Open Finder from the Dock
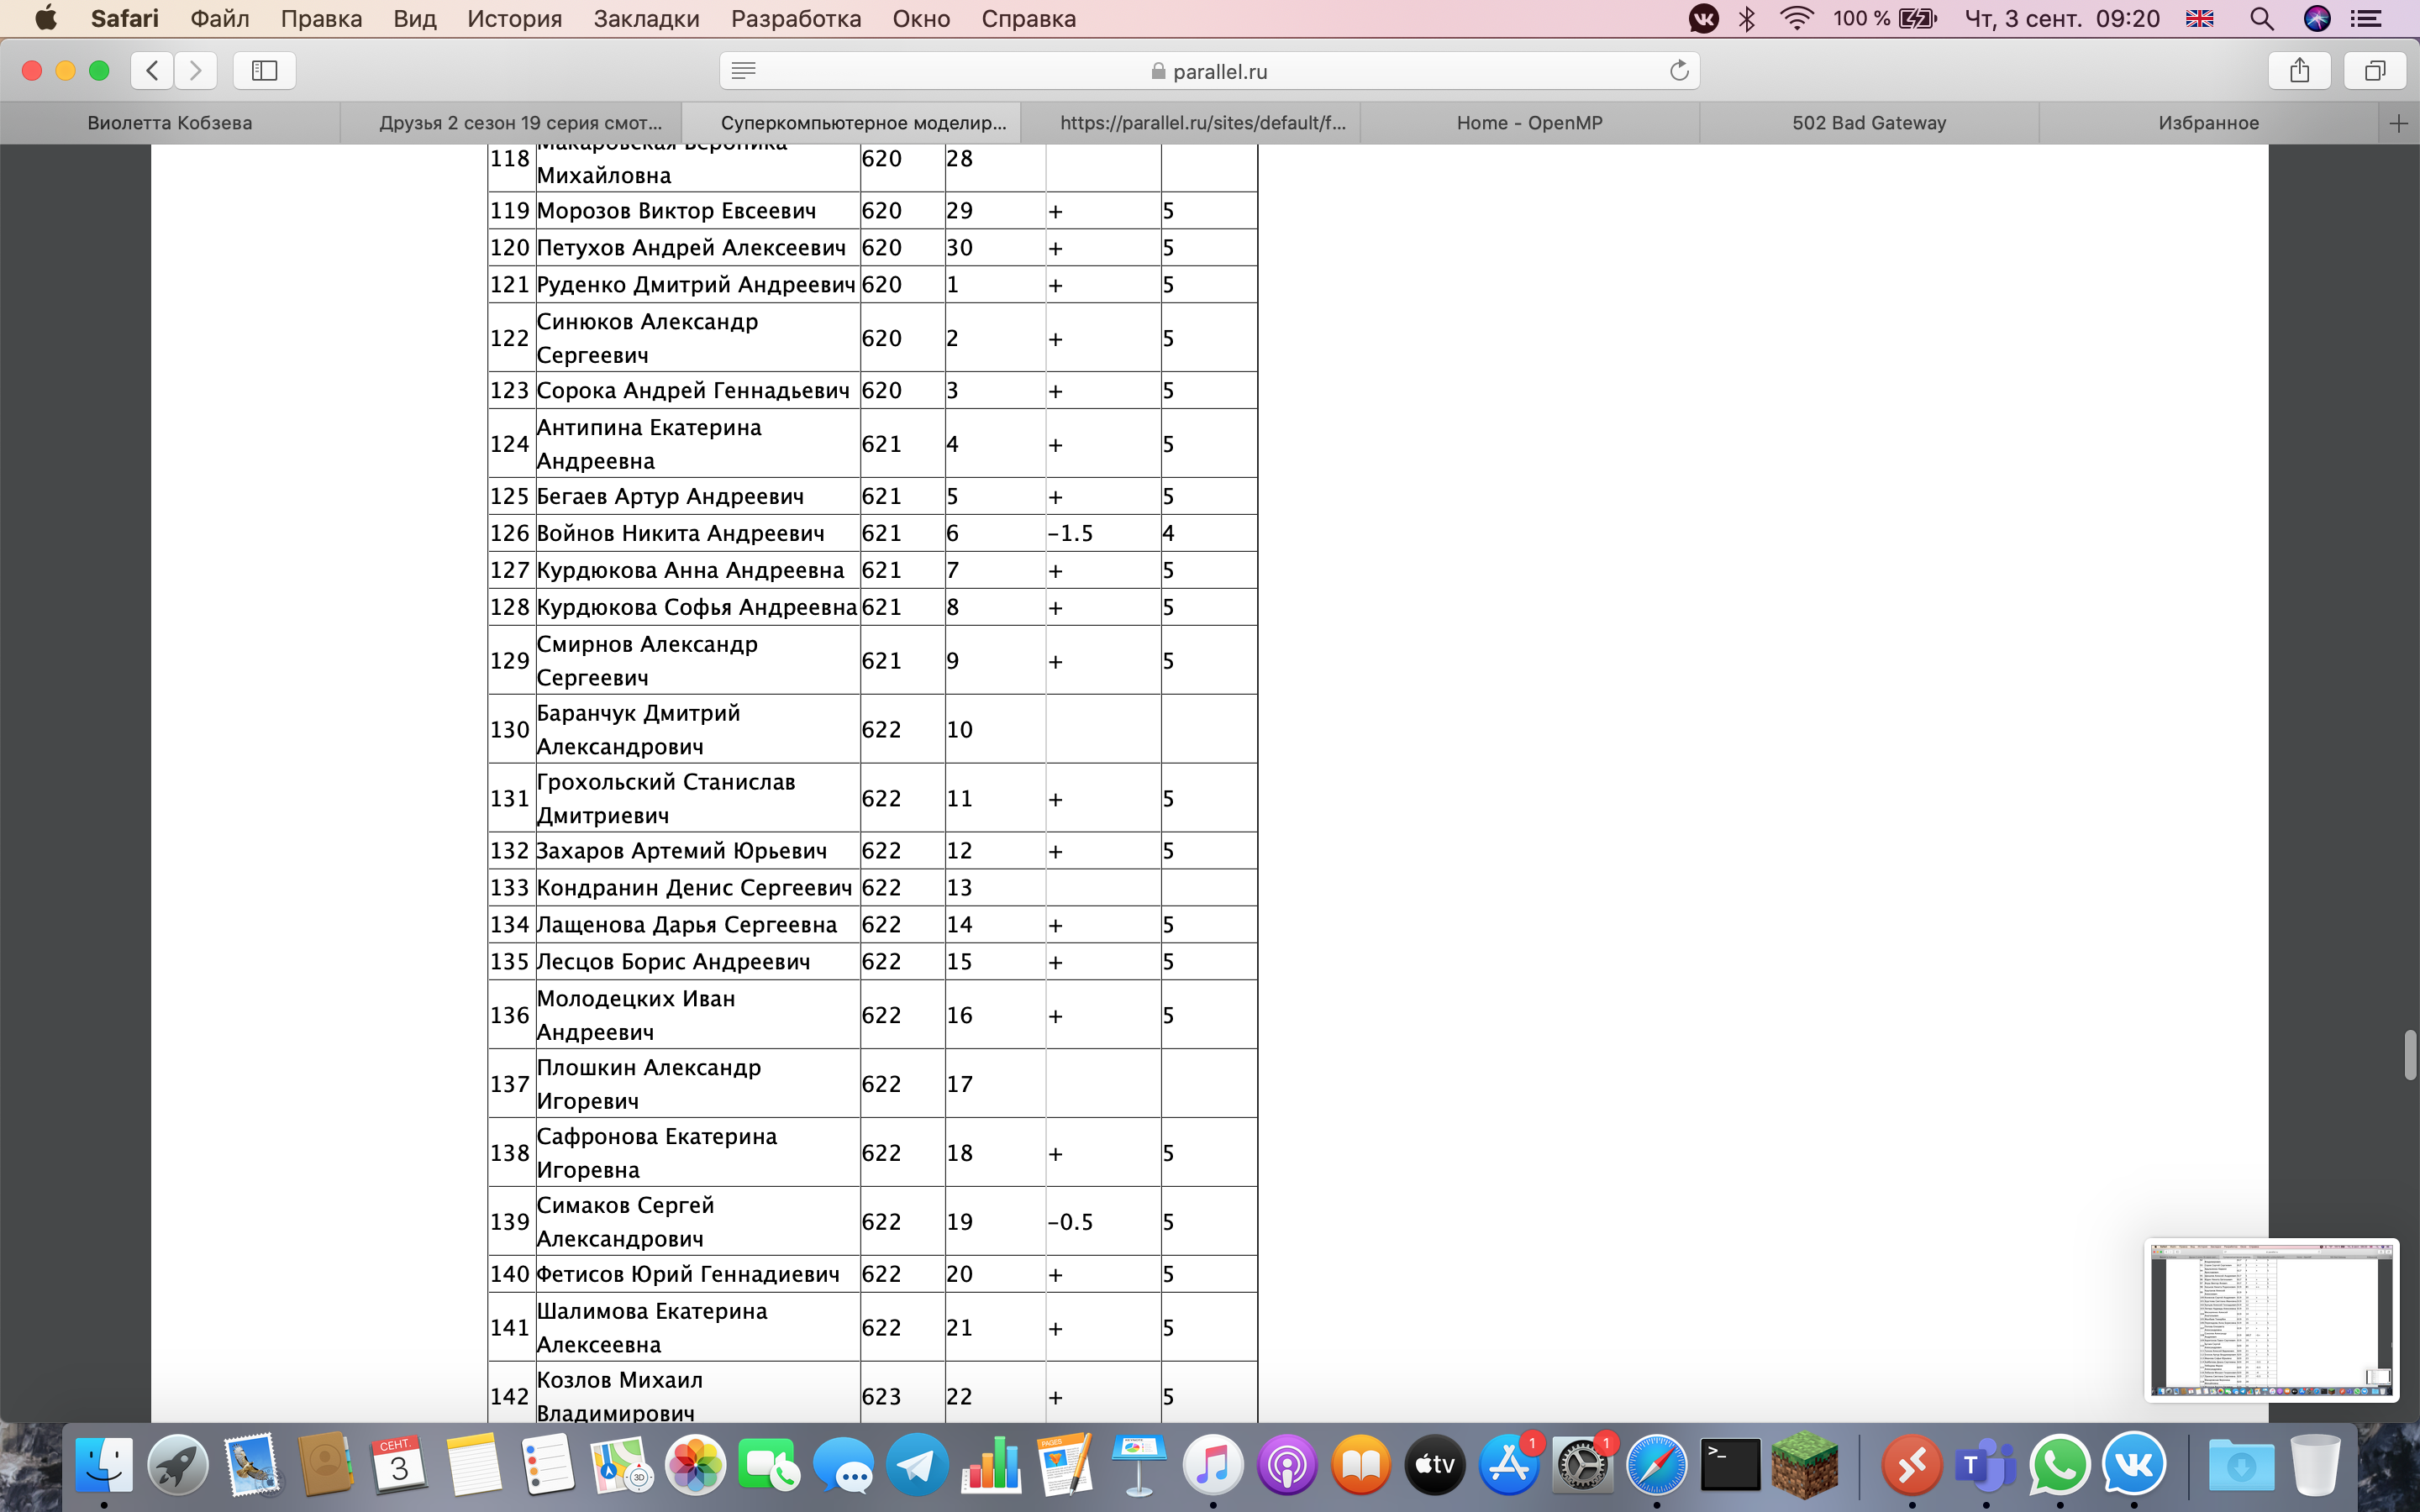 pos(104,1465)
